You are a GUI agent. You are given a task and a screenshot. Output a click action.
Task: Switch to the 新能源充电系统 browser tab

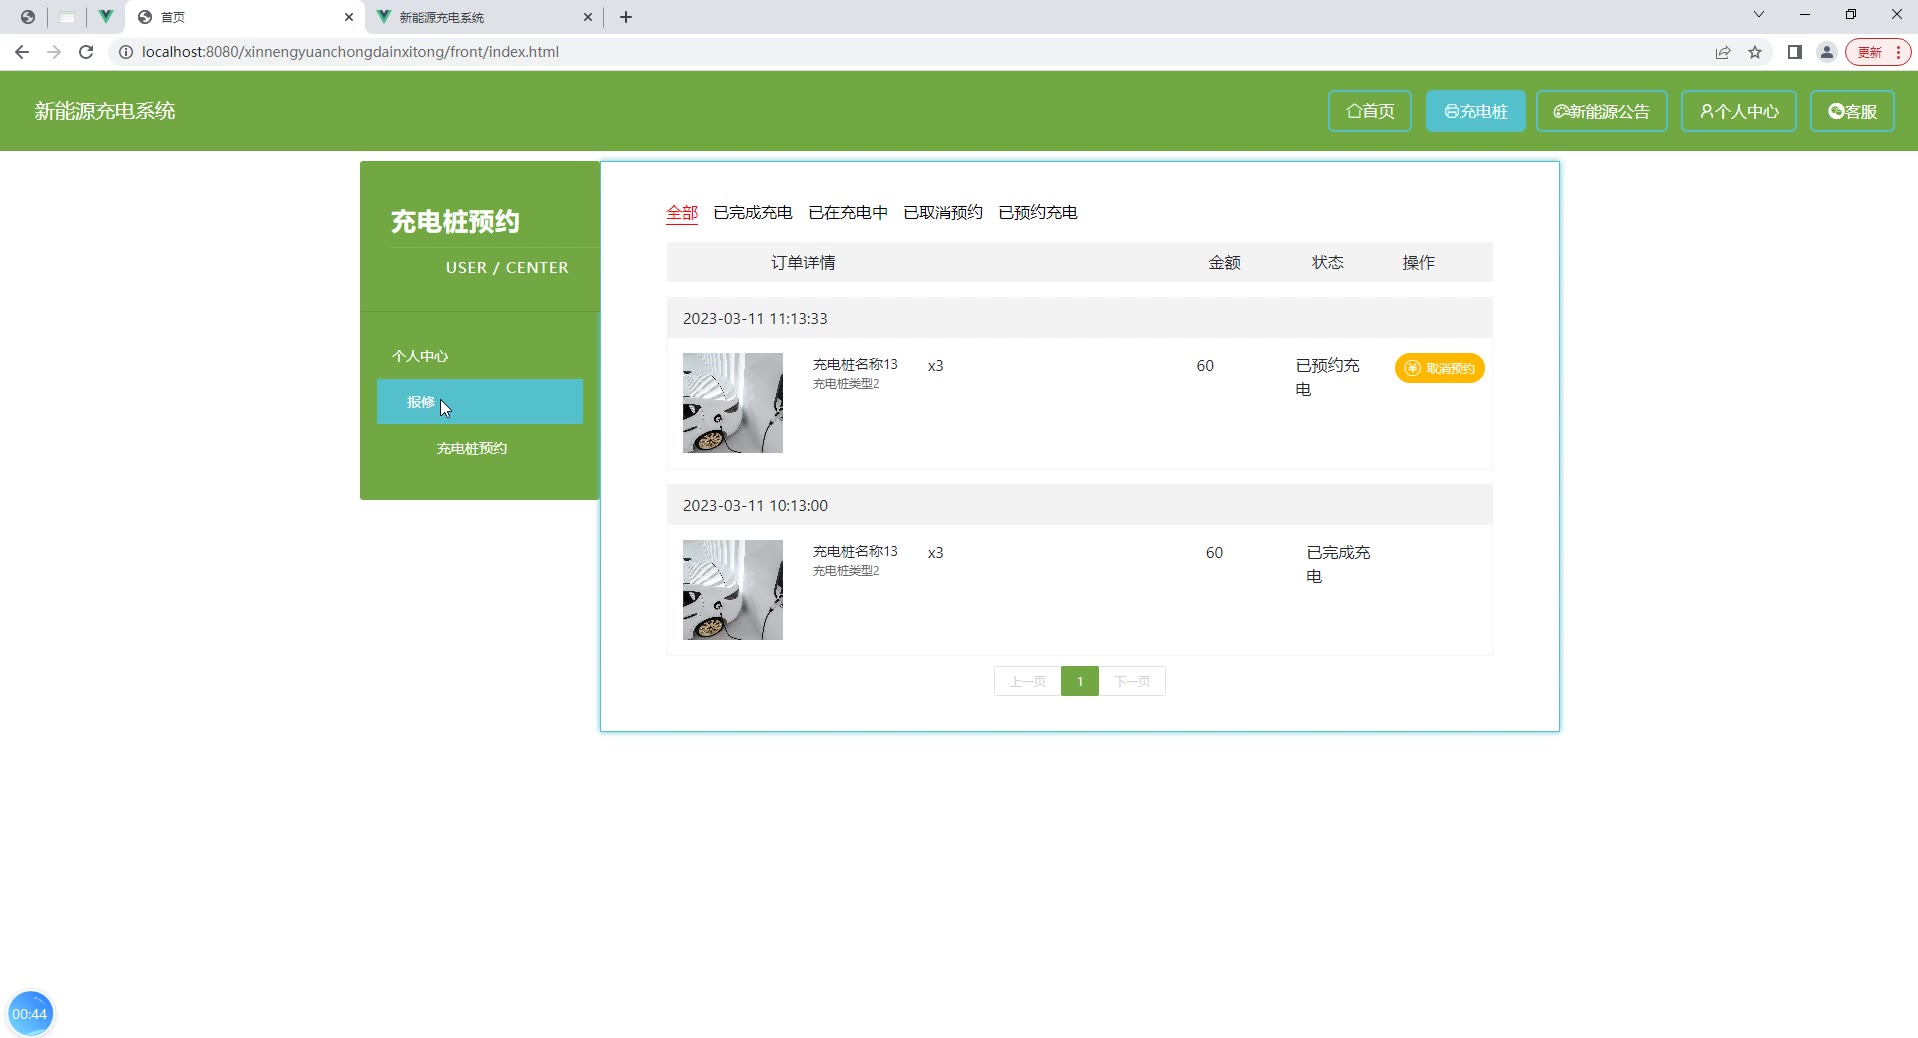(470, 17)
